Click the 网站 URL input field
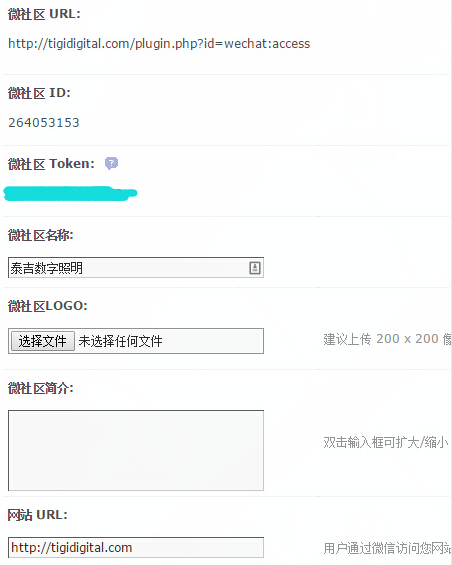This screenshot has height=565, width=452. [x=136, y=548]
